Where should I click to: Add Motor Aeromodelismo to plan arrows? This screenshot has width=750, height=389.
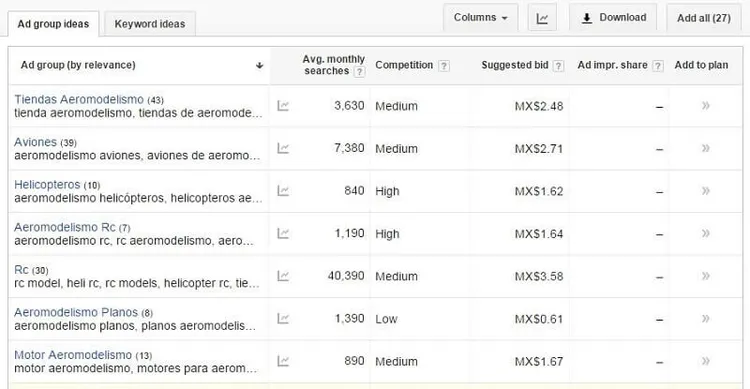[706, 361]
